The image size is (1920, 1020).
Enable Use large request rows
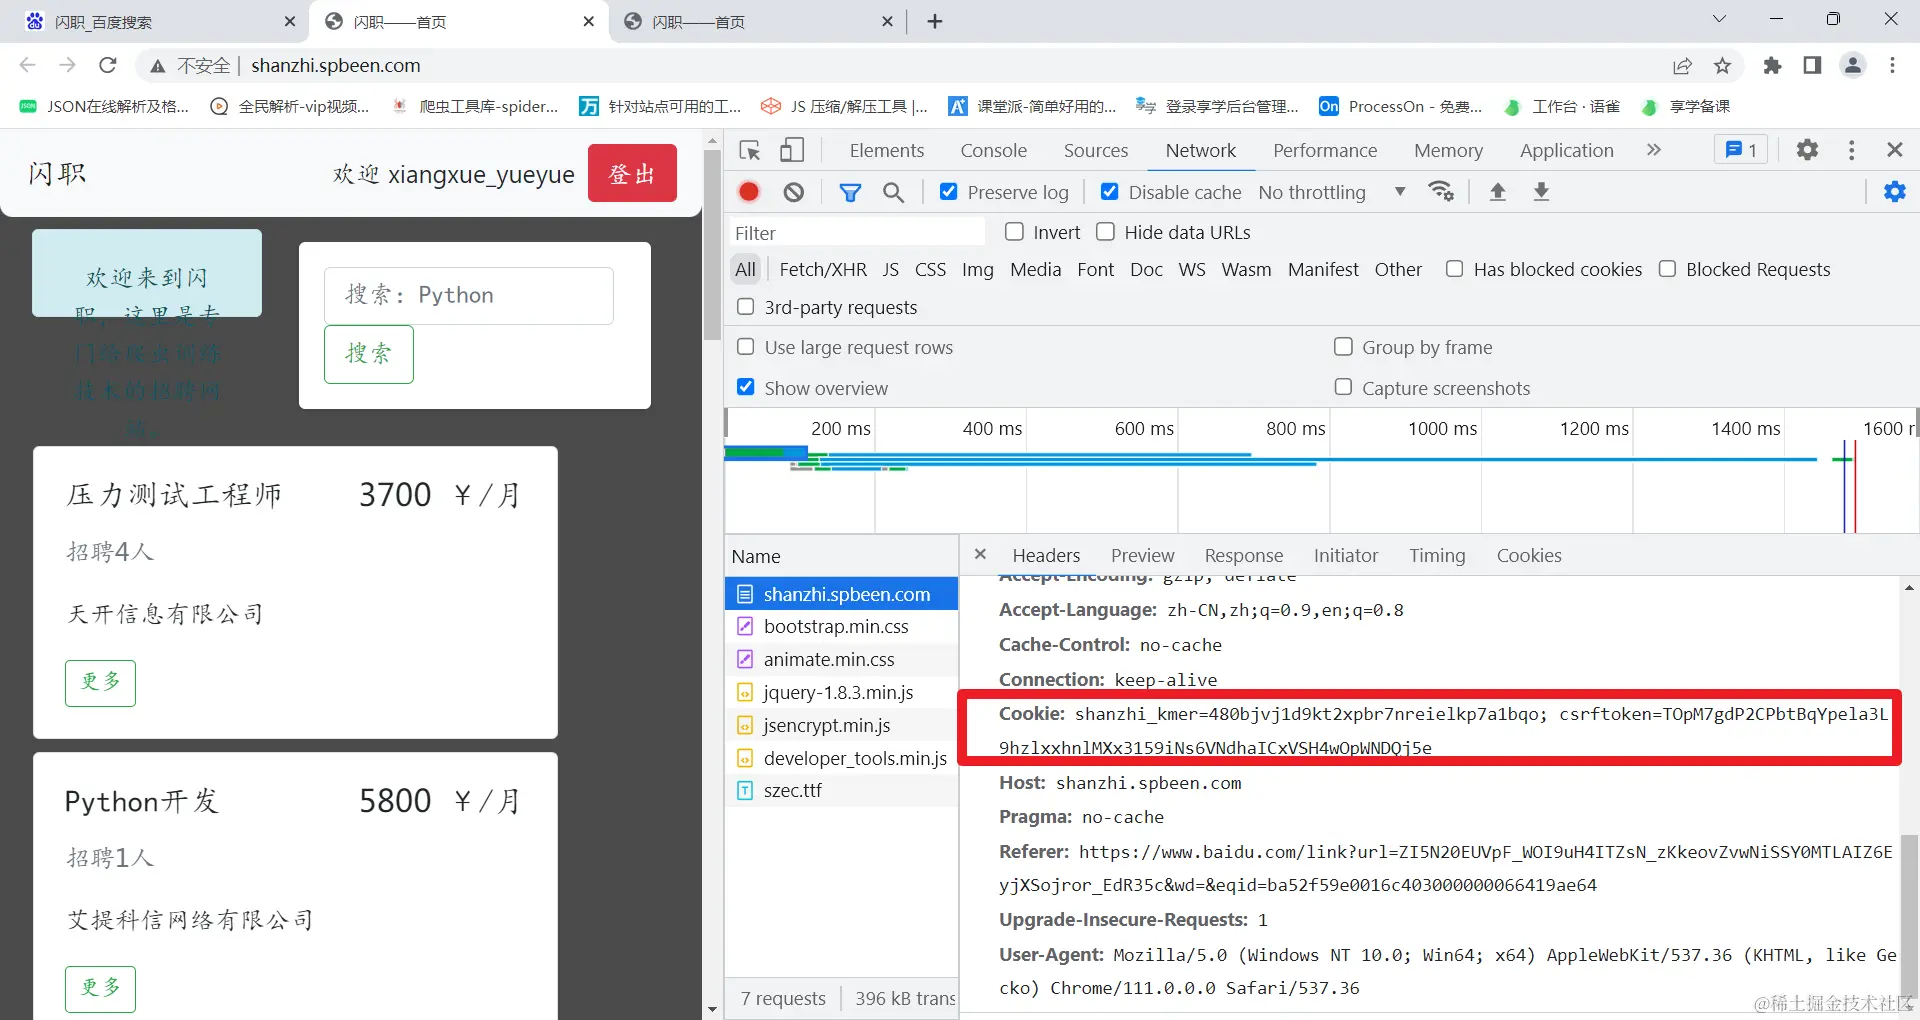coord(746,347)
